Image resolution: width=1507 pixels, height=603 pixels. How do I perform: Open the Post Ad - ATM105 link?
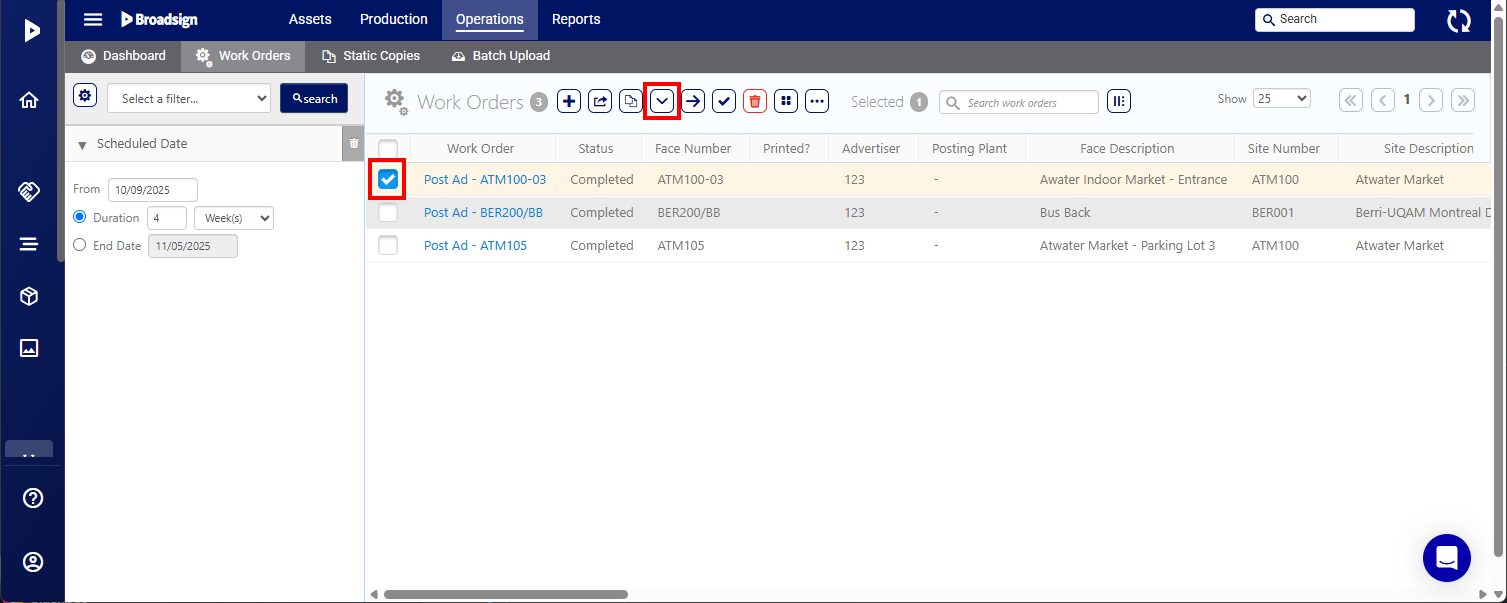[x=475, y=246]
